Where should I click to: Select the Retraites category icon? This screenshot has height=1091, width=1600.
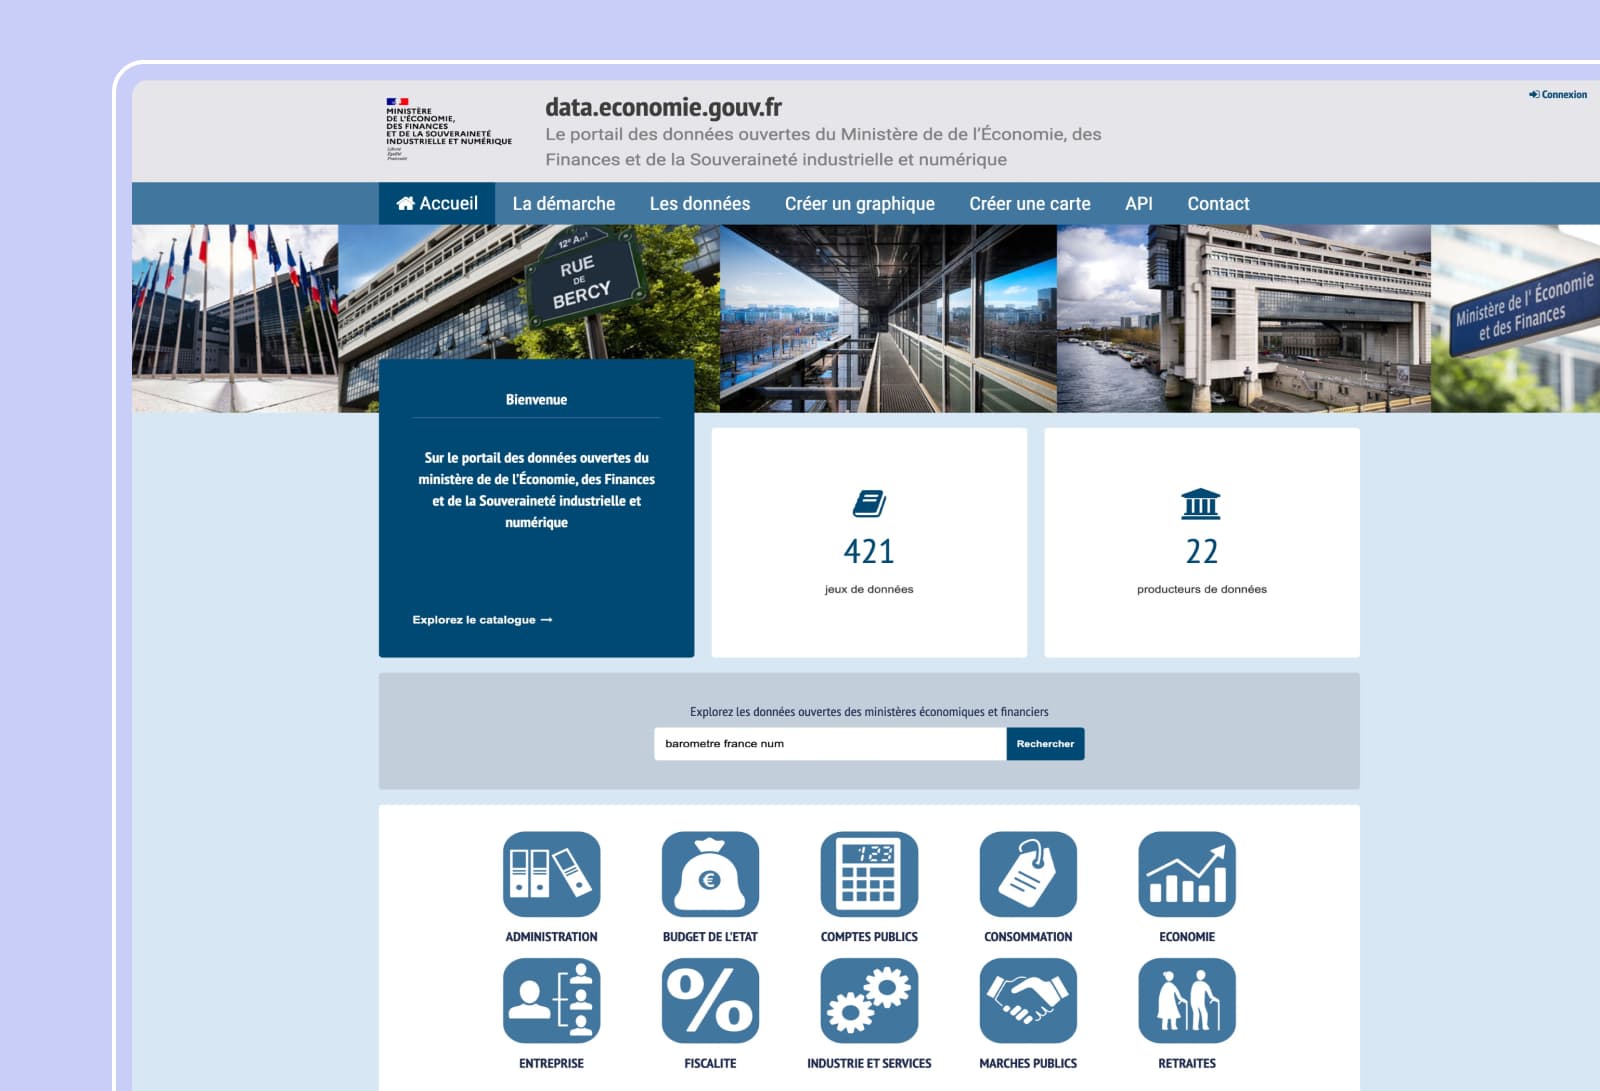[x=1187, y=1001]
